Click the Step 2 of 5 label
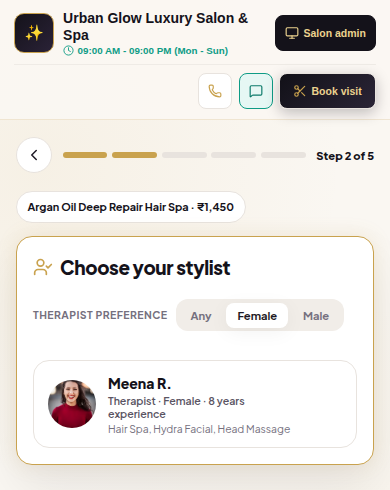Image resolution: width=390 pixels, height=490 pixels. [x=345, y=156]
